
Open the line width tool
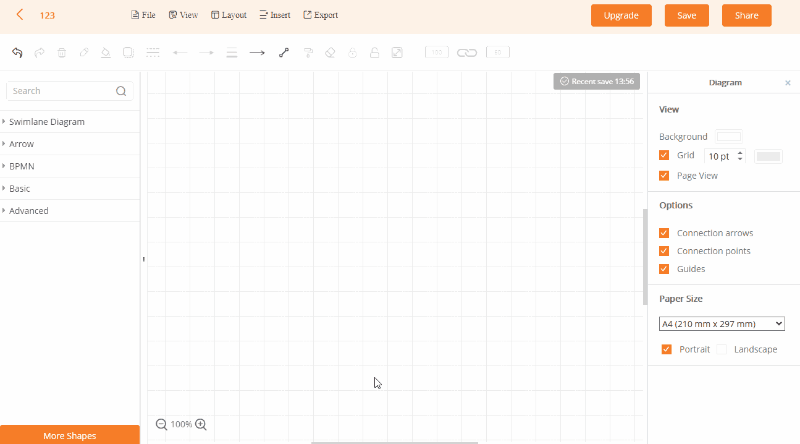tap(232, 53)
